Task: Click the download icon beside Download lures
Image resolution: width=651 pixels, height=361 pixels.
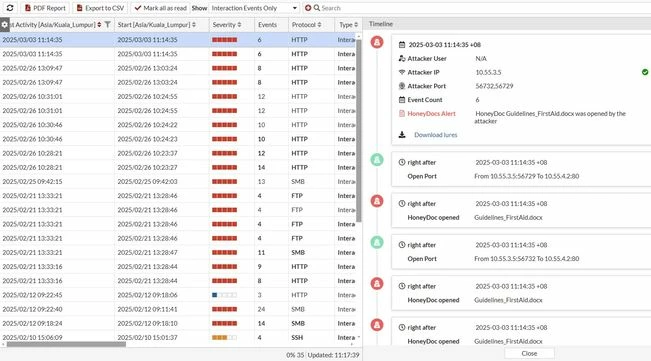Action: pyautogui.click(x=402, y=135)
